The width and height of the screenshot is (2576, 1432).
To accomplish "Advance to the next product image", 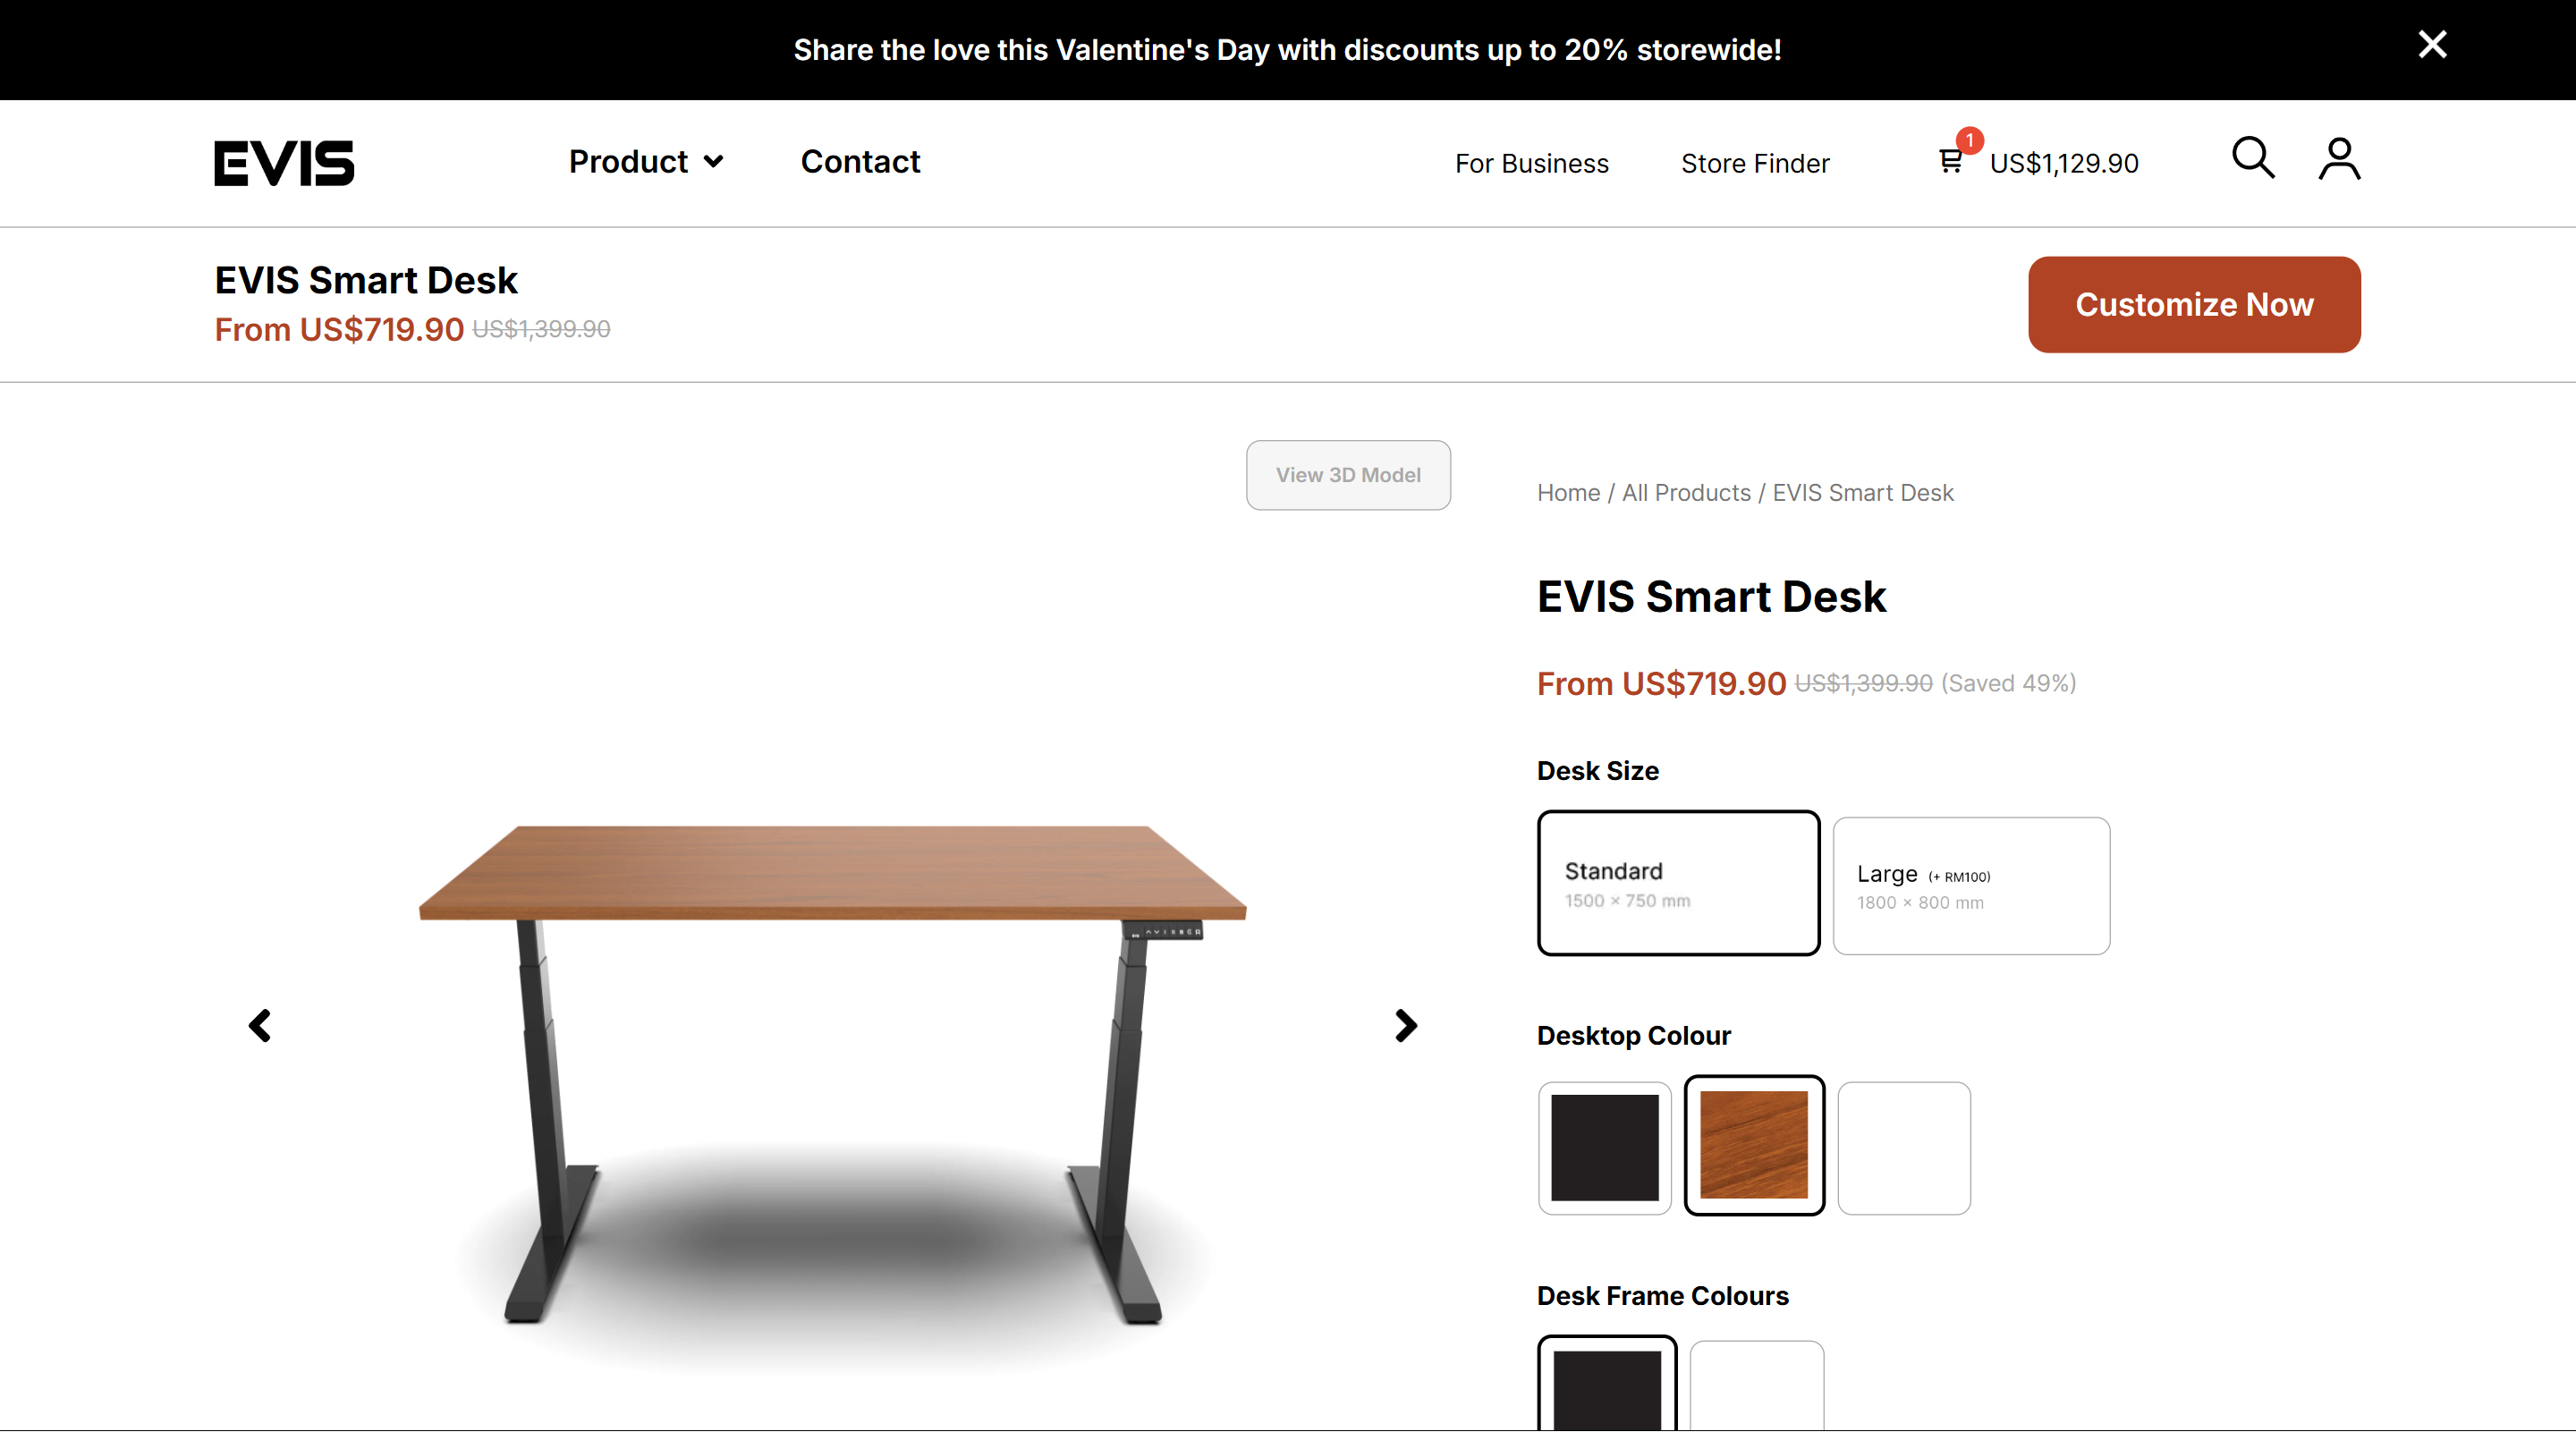I will coord(1406,1025).
